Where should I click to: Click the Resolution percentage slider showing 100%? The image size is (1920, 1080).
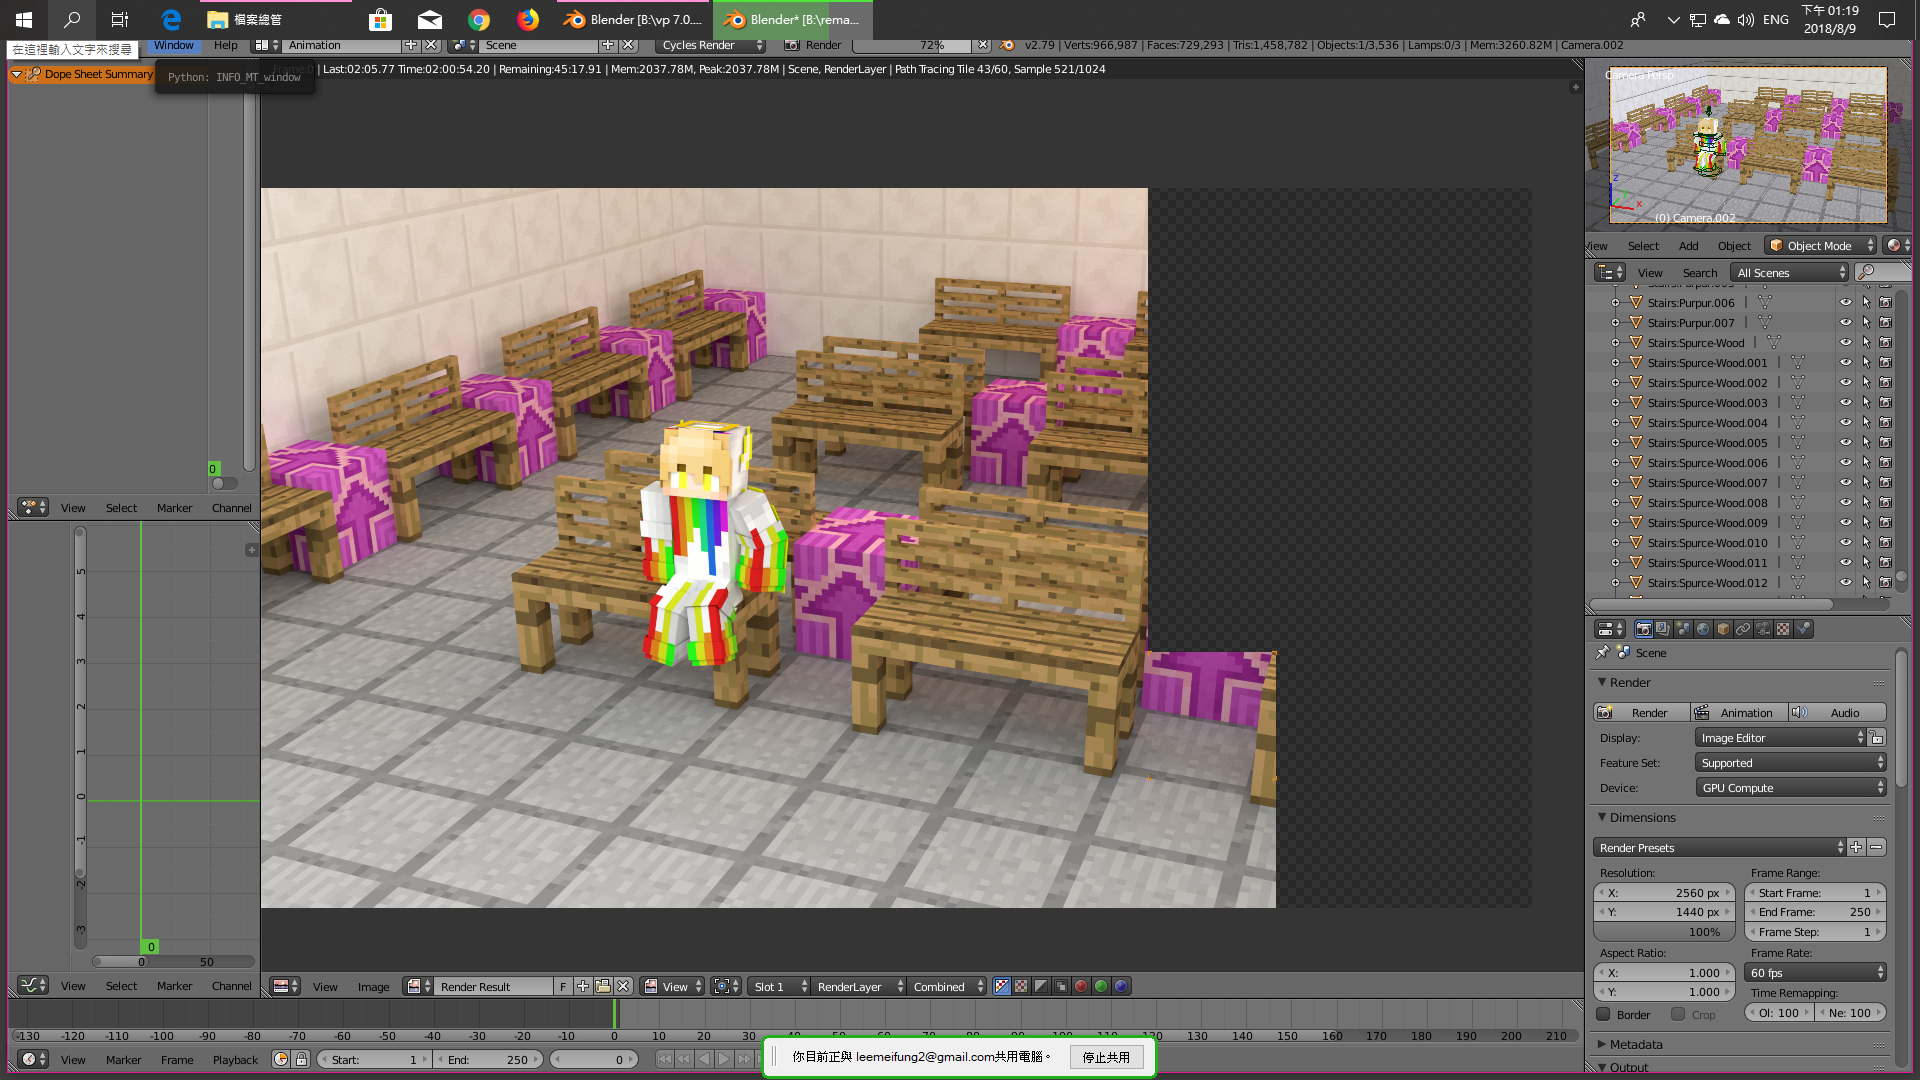[x=1664, y=932]
